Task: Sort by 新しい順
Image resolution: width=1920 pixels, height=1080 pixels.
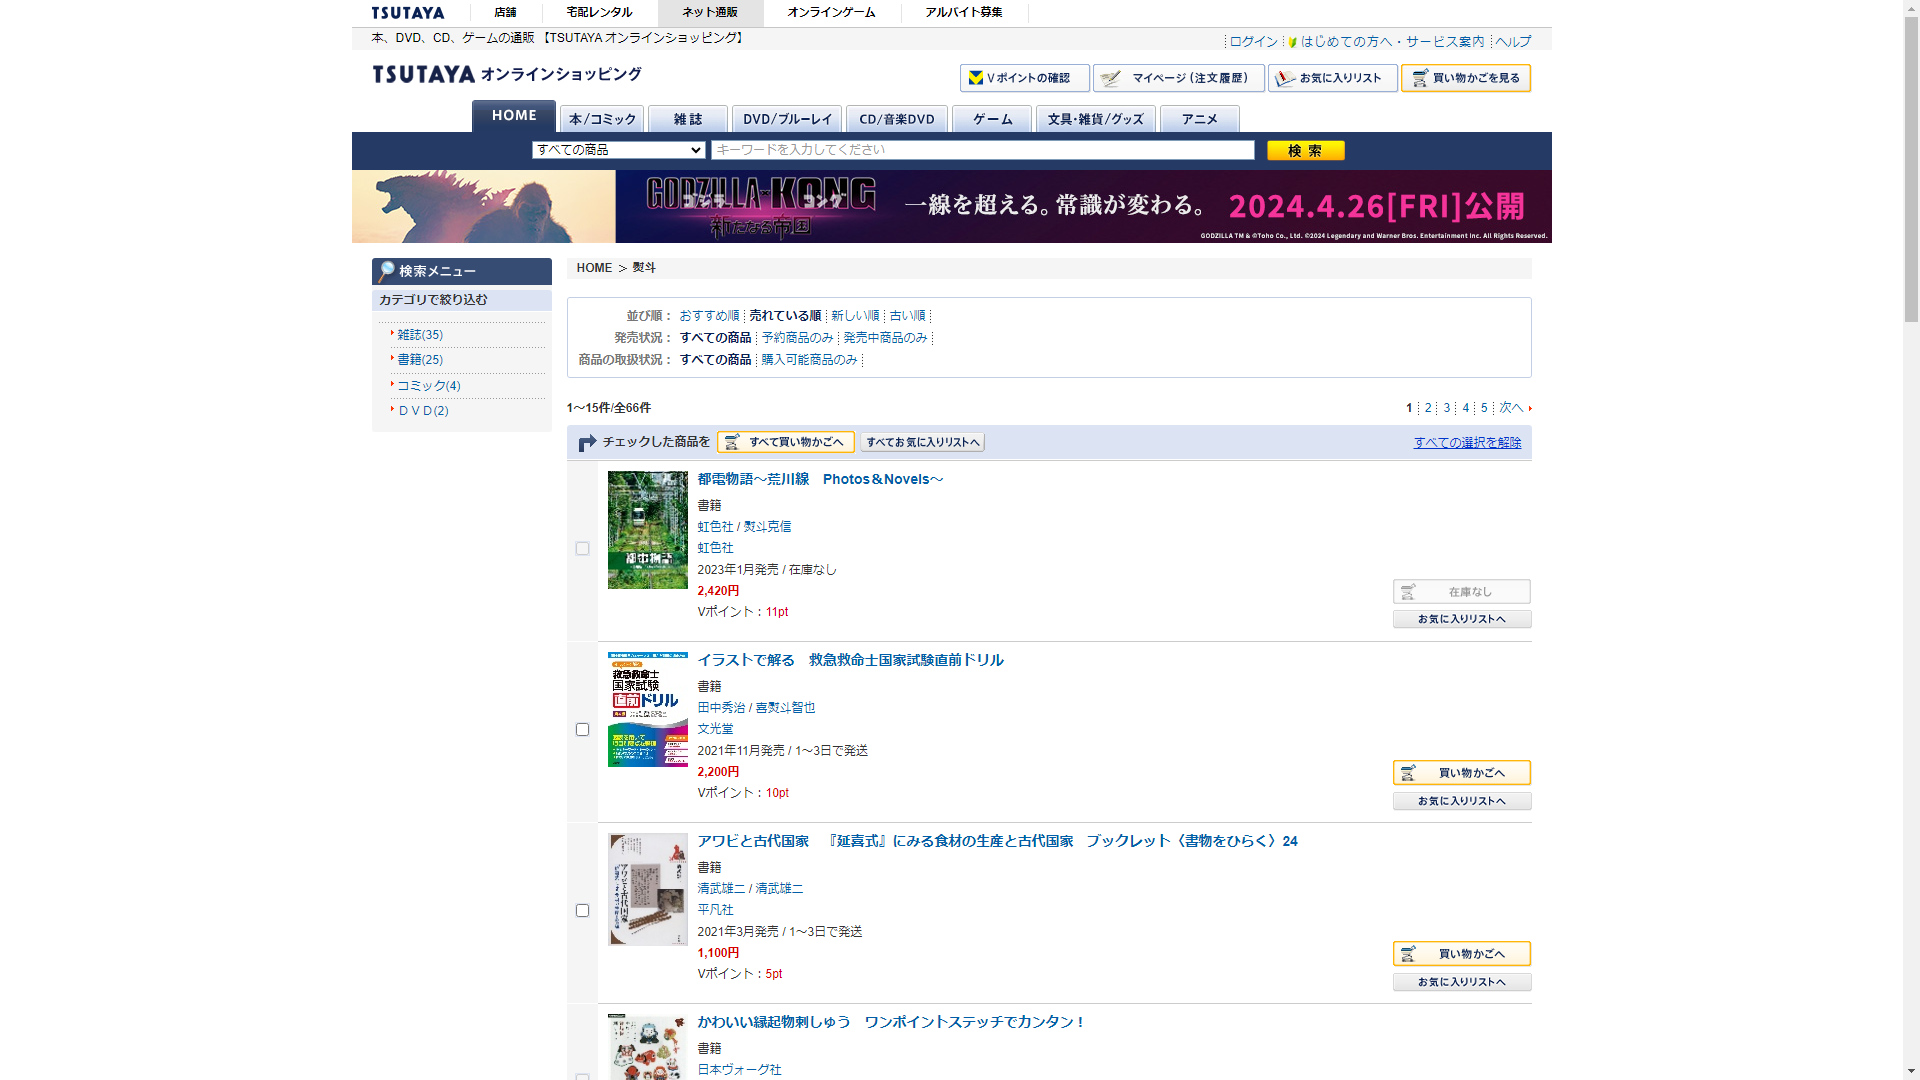Action: coord(855,316)
